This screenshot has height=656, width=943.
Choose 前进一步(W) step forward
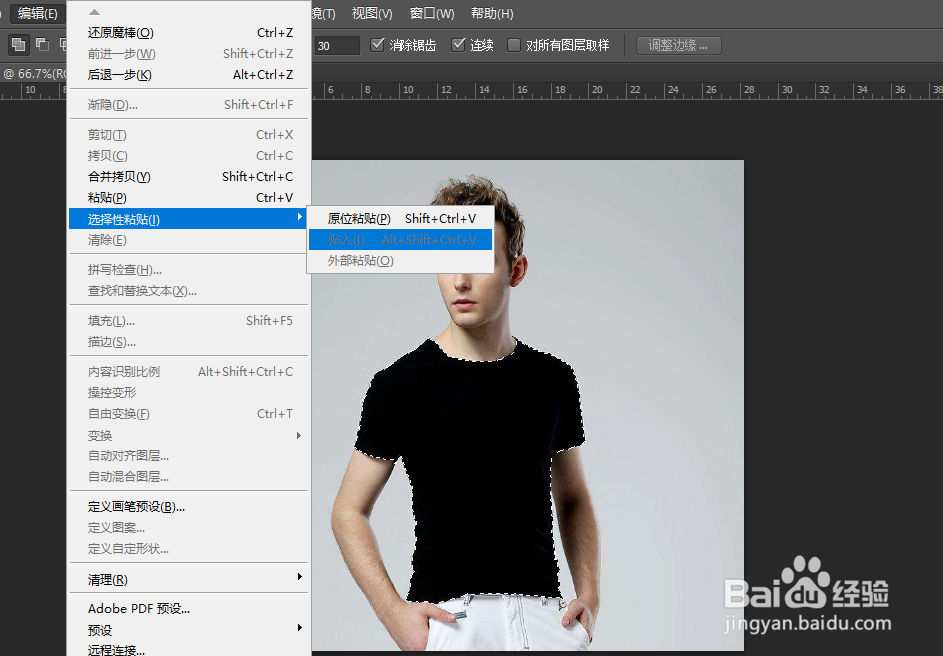click(x=189, y=54)
